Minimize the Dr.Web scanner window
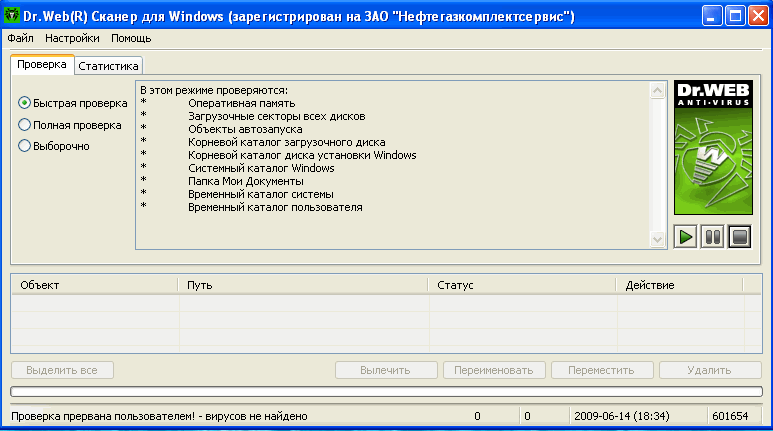 pyautogui.click(x=711, y=16)
